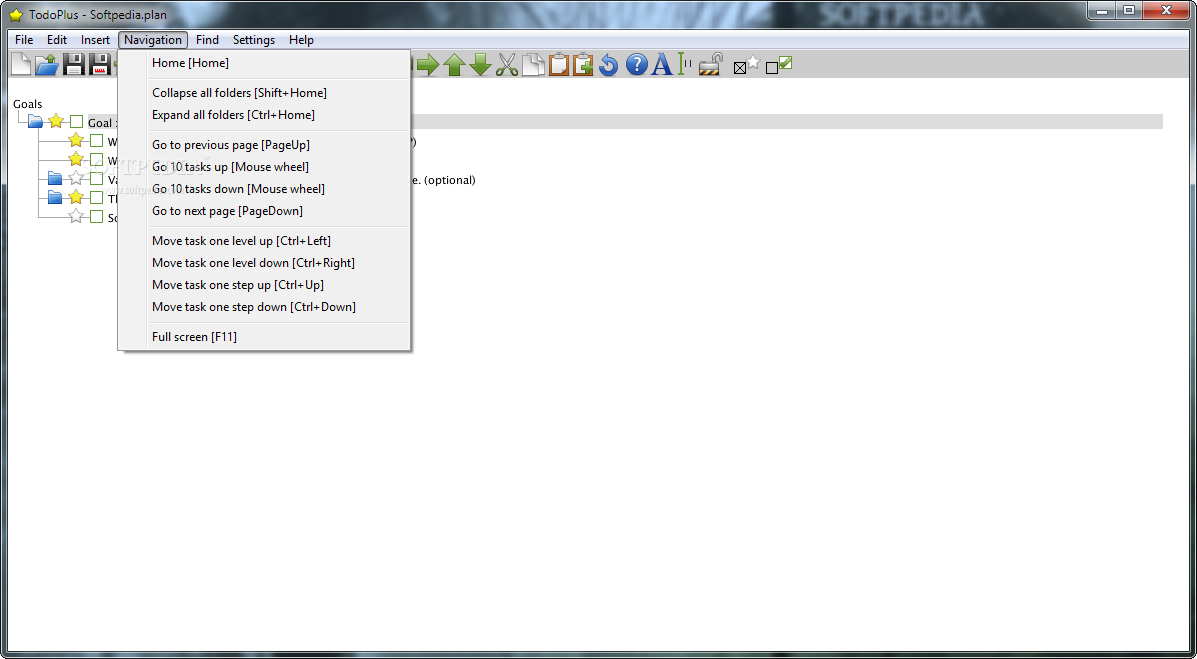
Task: Toggle the empty star on the 'So' row
Action: click(76, 216)
